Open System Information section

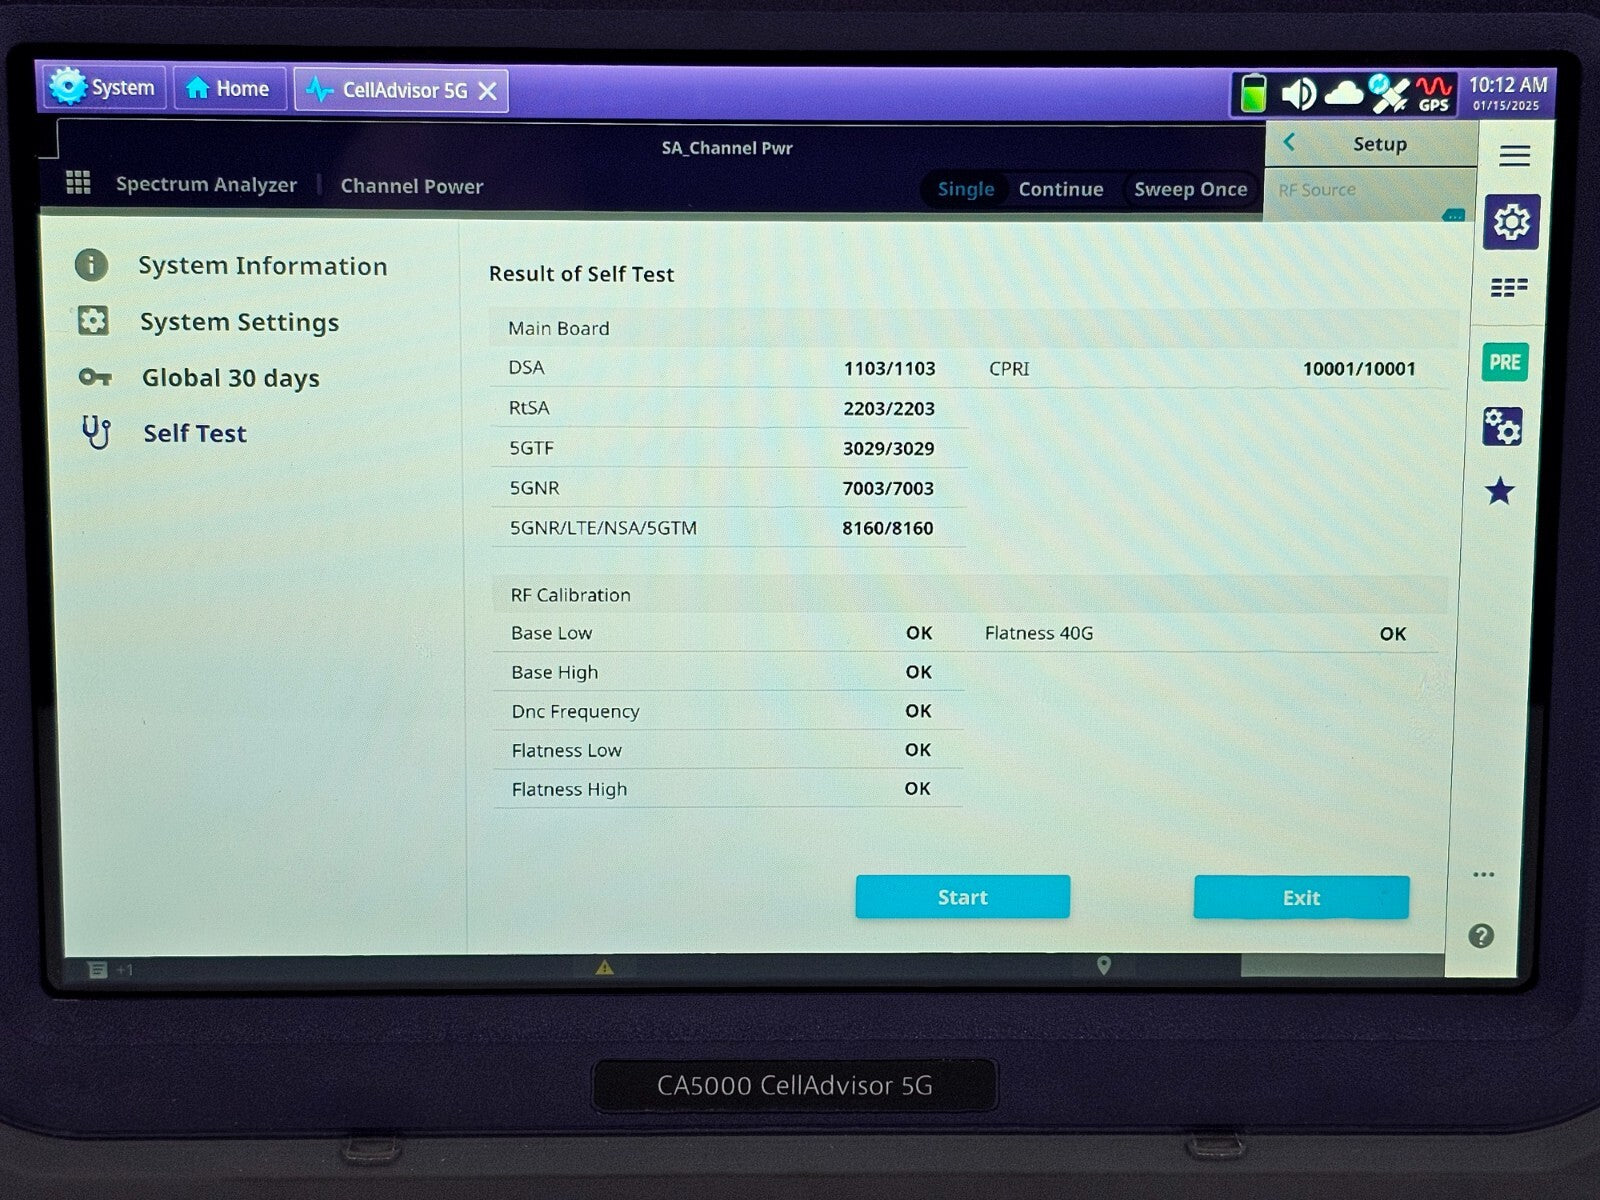pyautogui.click(x=262, y=266)
